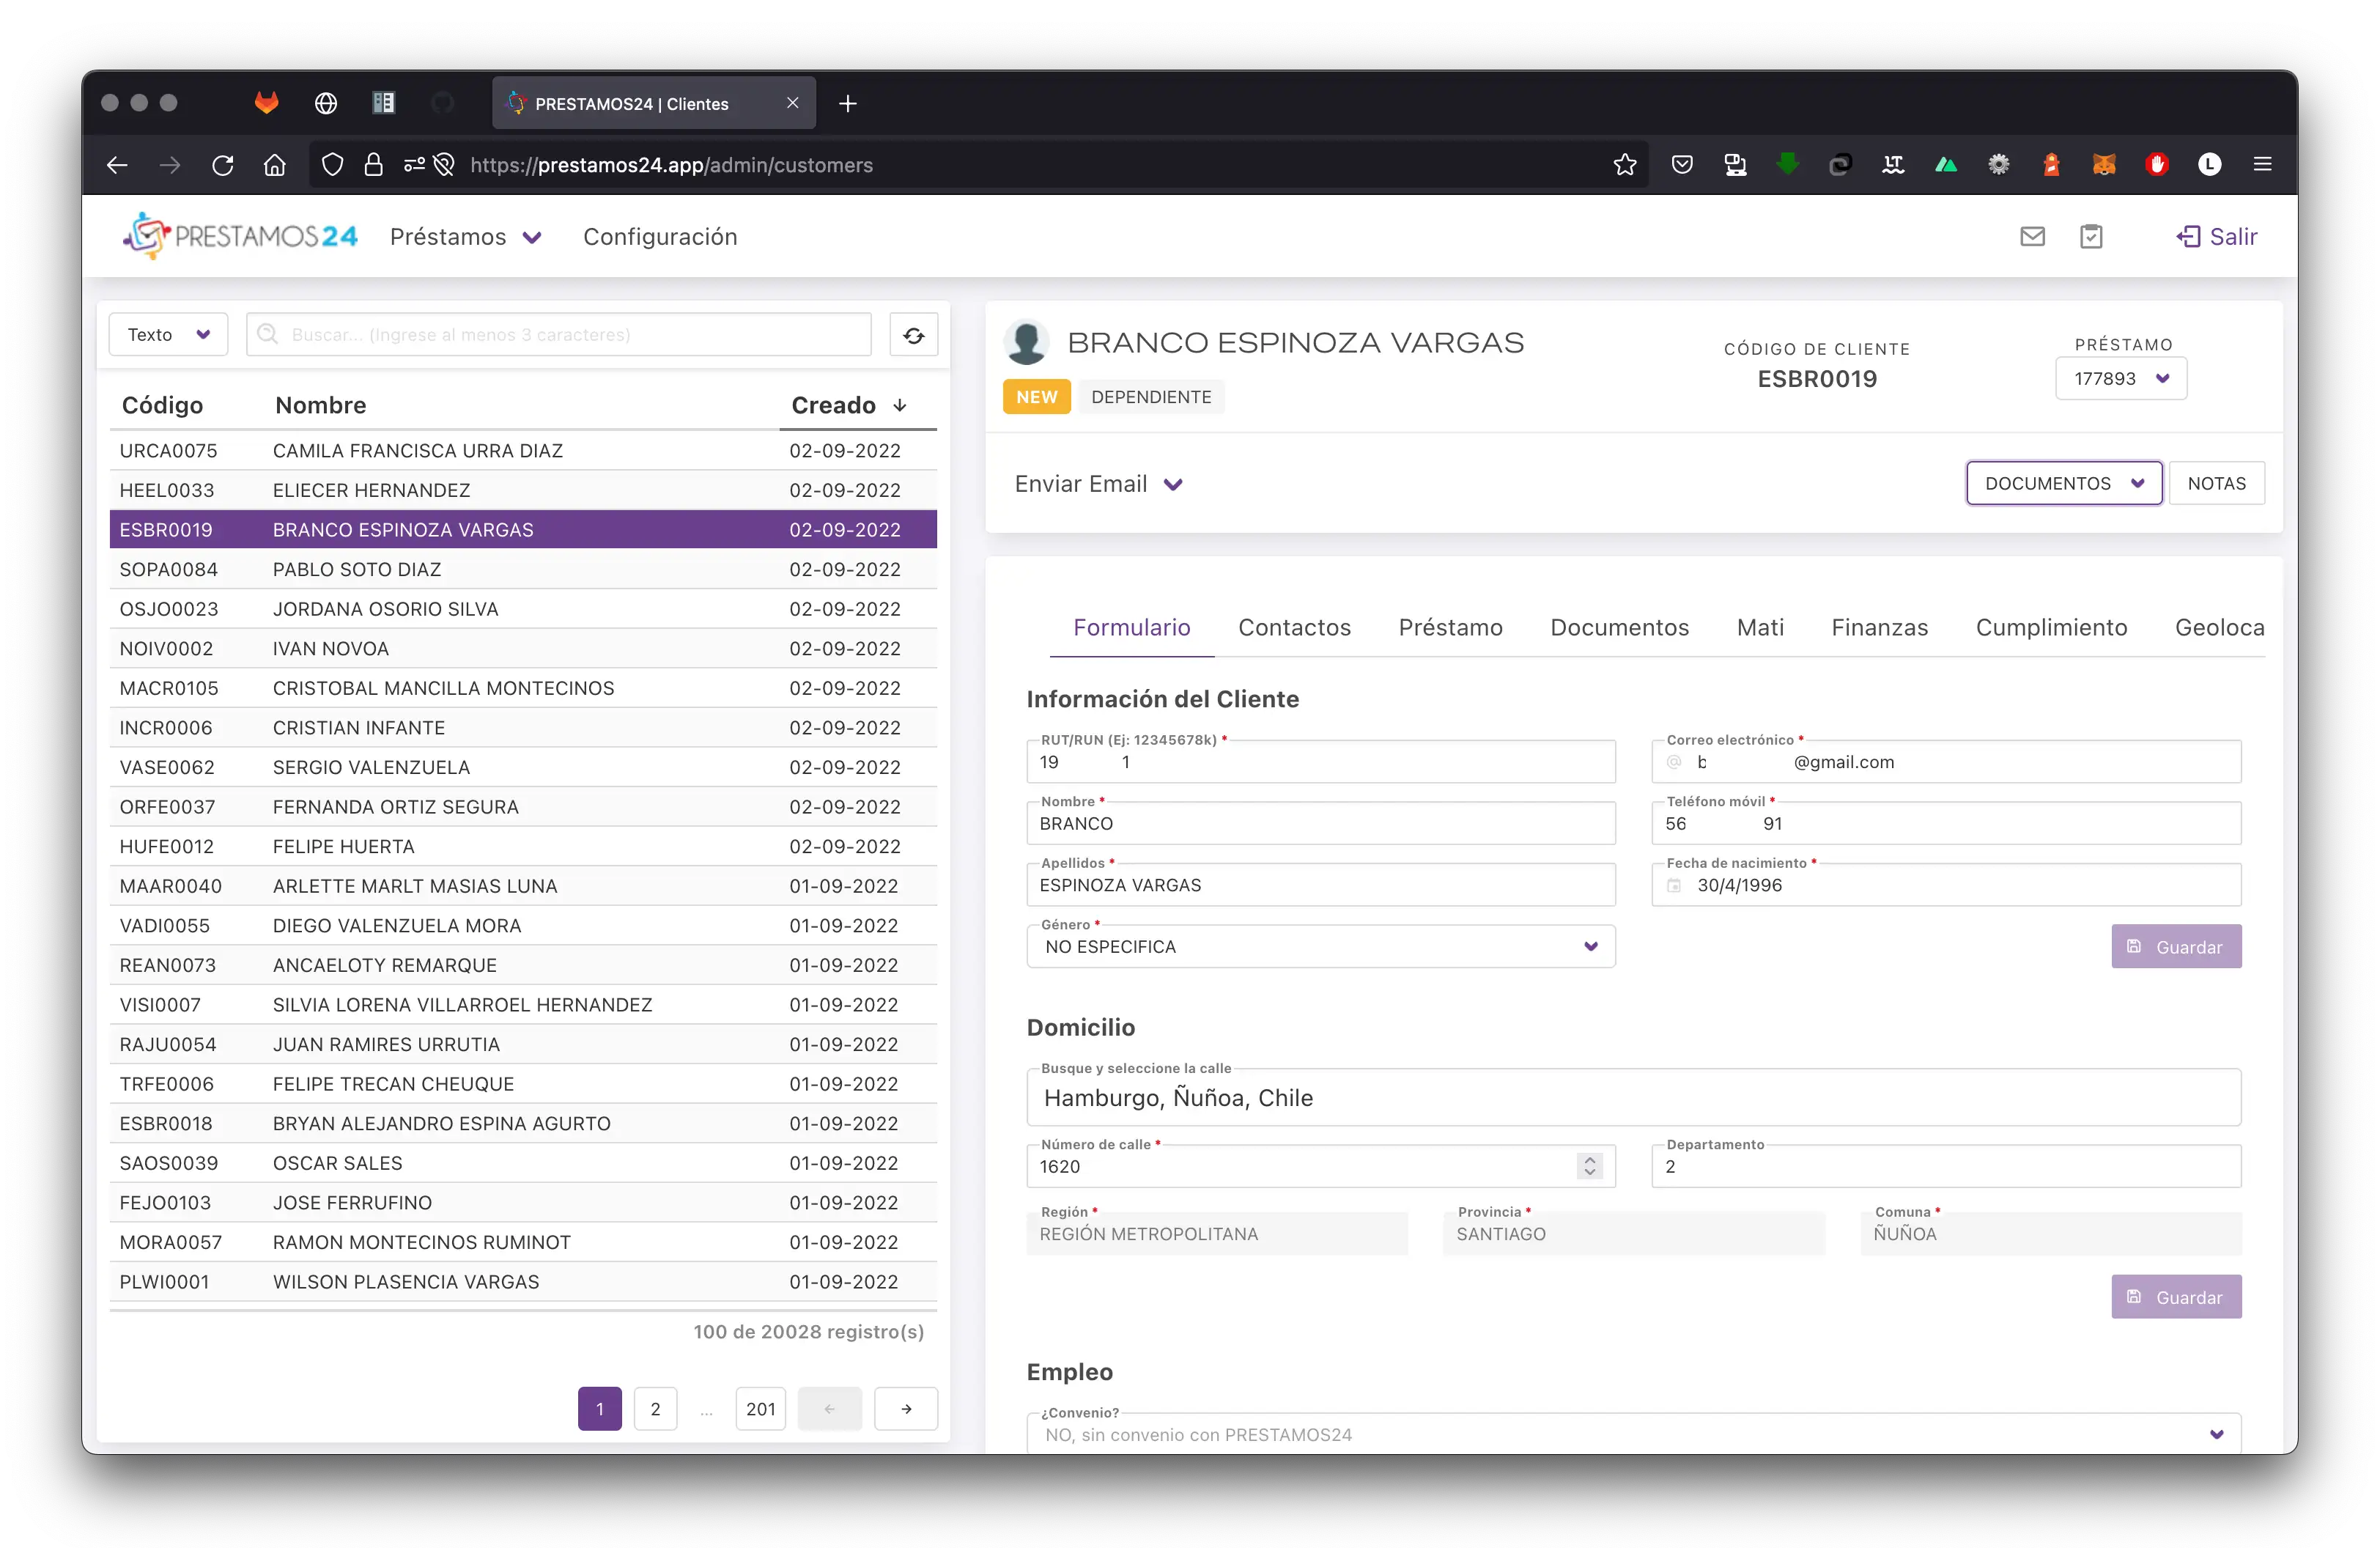Open the Pocket save icon in toolbar

pos(1682,165)
